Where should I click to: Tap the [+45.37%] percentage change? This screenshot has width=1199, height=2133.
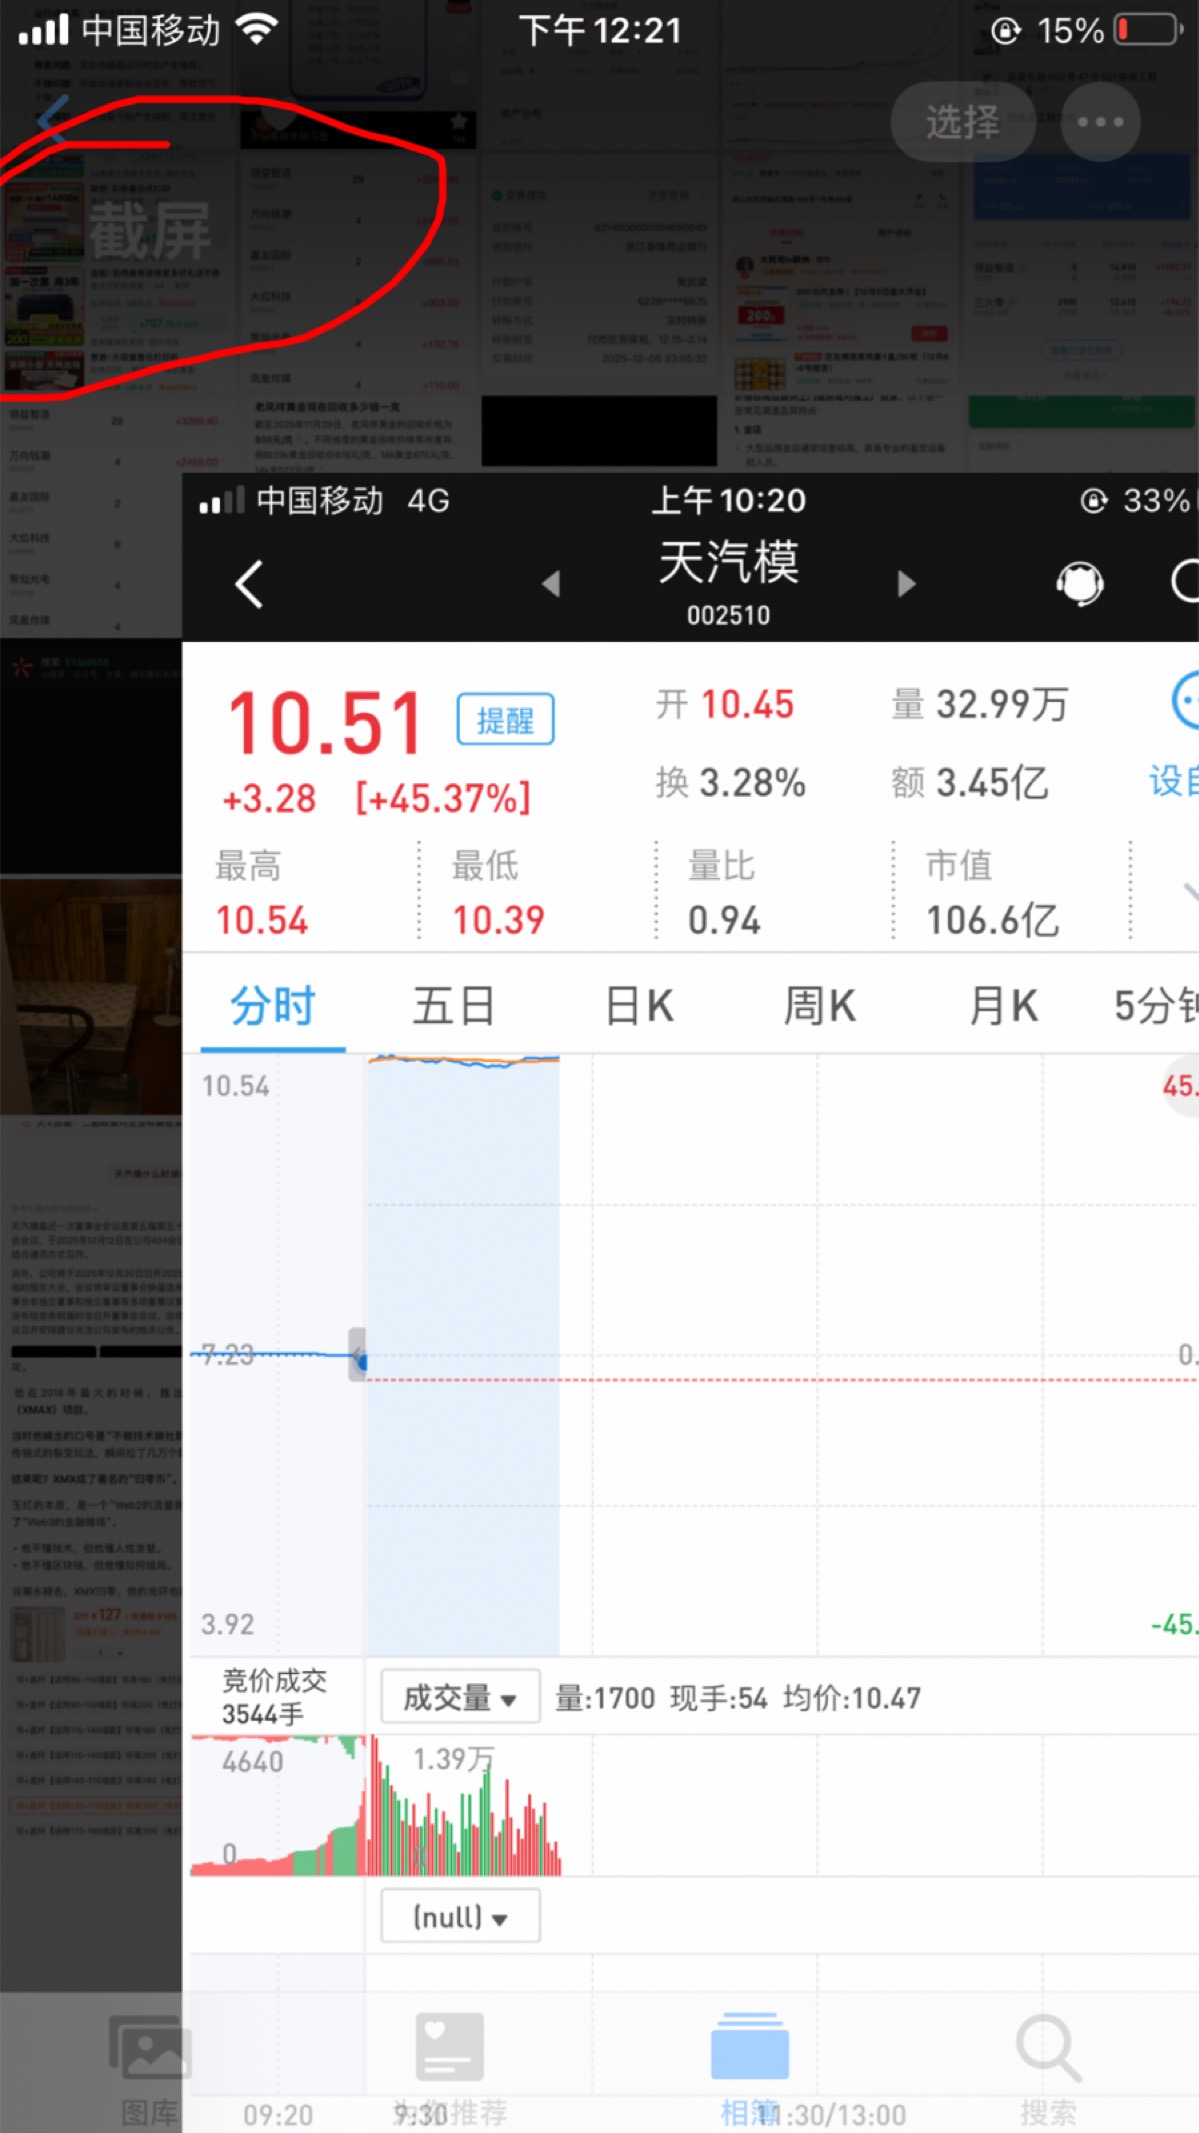[443, 799]
